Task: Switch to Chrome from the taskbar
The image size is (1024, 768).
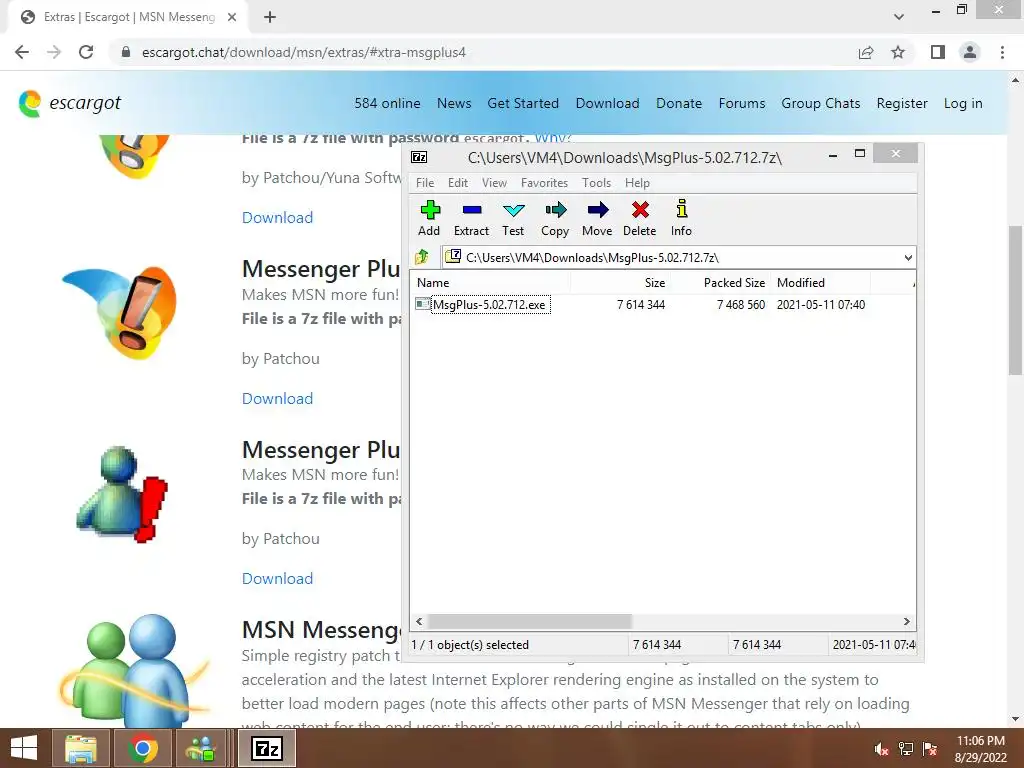Action: (x=142, y=748)
